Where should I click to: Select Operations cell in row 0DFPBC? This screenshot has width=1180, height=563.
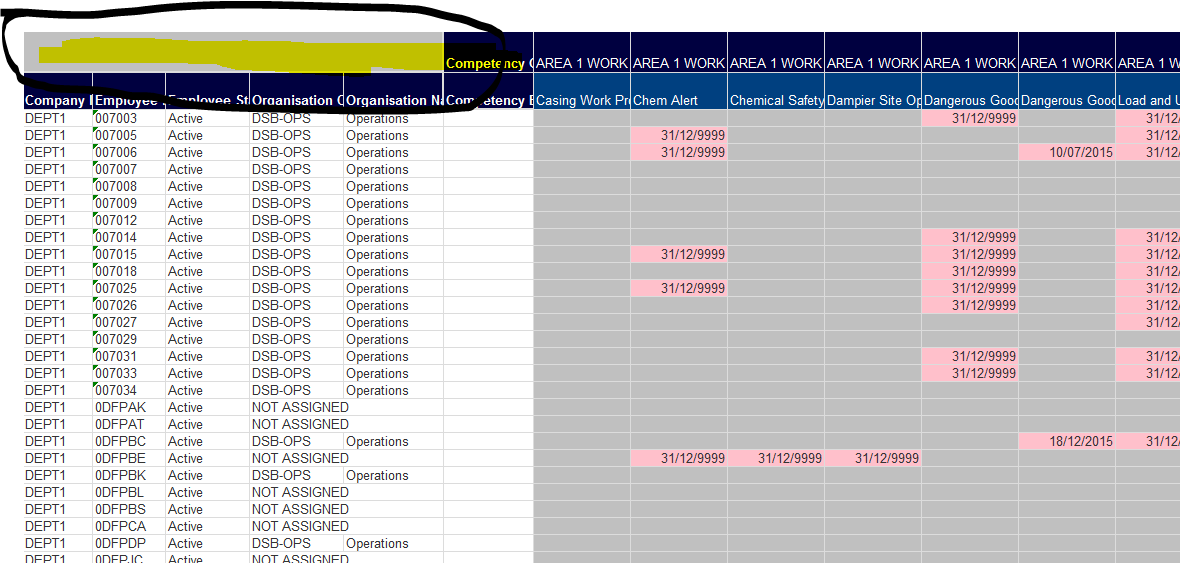pos(394,441)
